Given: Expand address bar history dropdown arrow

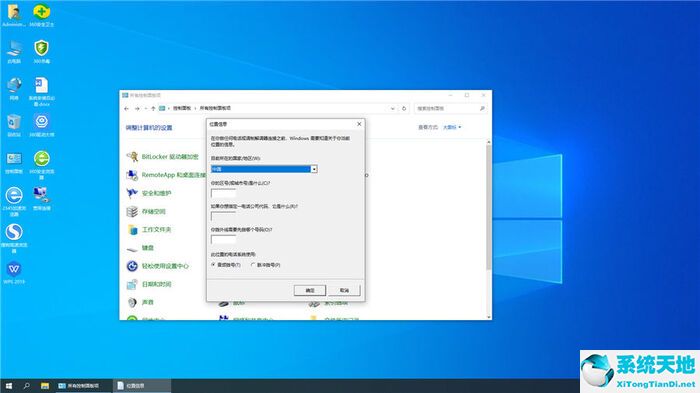Looking at the screenshot, I should [x=392, y=109].
